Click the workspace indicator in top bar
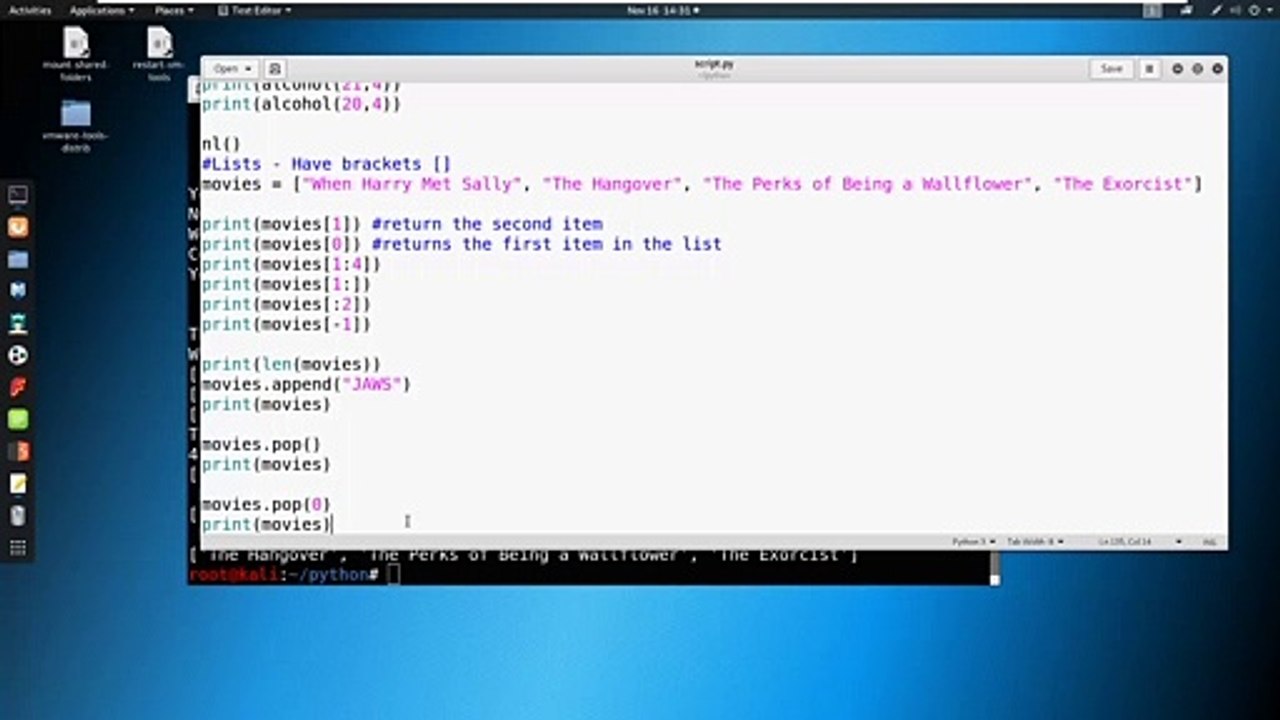Screen dimensions: 1280x720 click(1154, 10)
